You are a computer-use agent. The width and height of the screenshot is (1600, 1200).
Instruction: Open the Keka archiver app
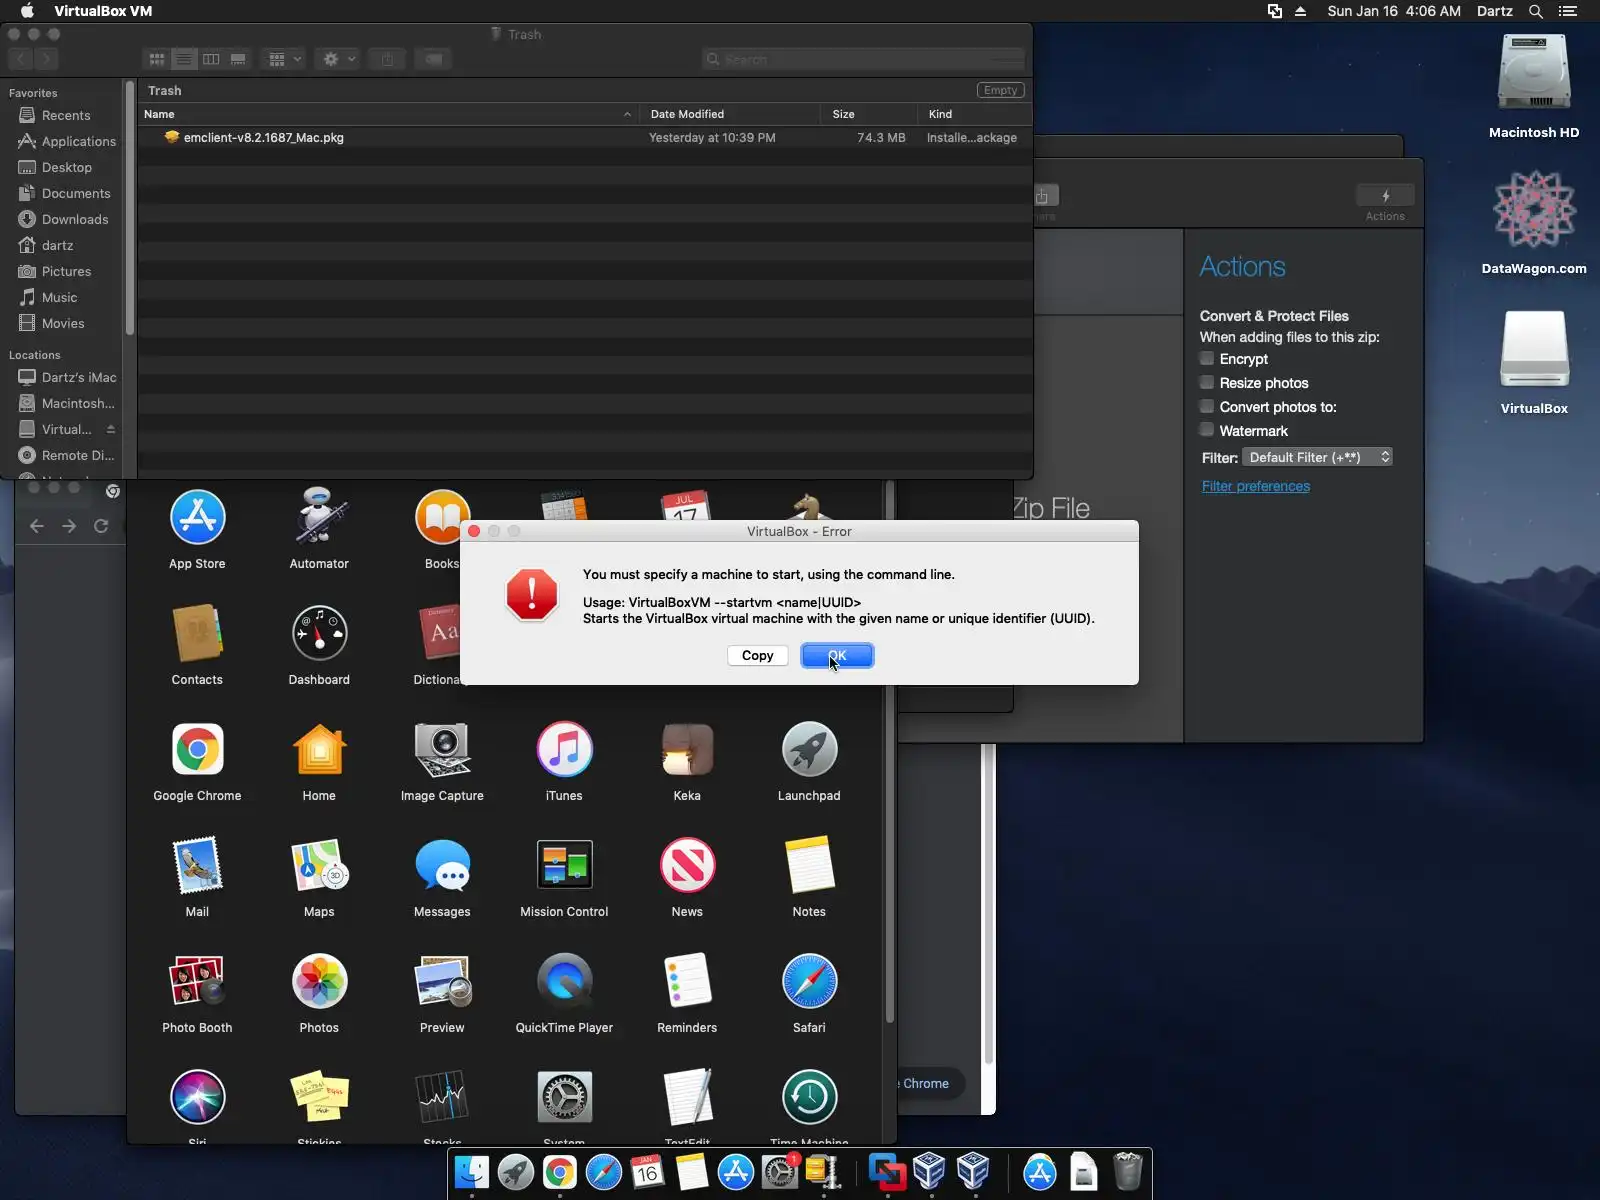pos(687,750)
